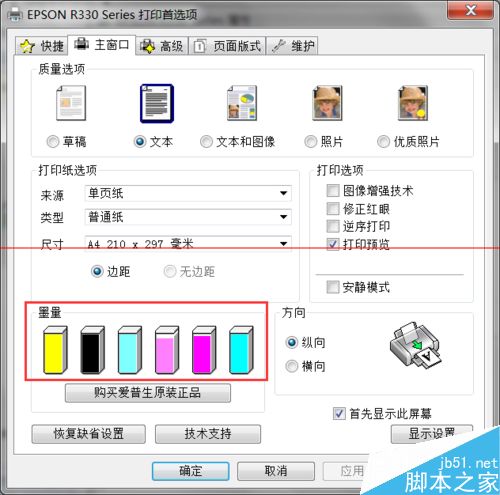Open the 来源 paper source dropdown

tap(188, 193)
